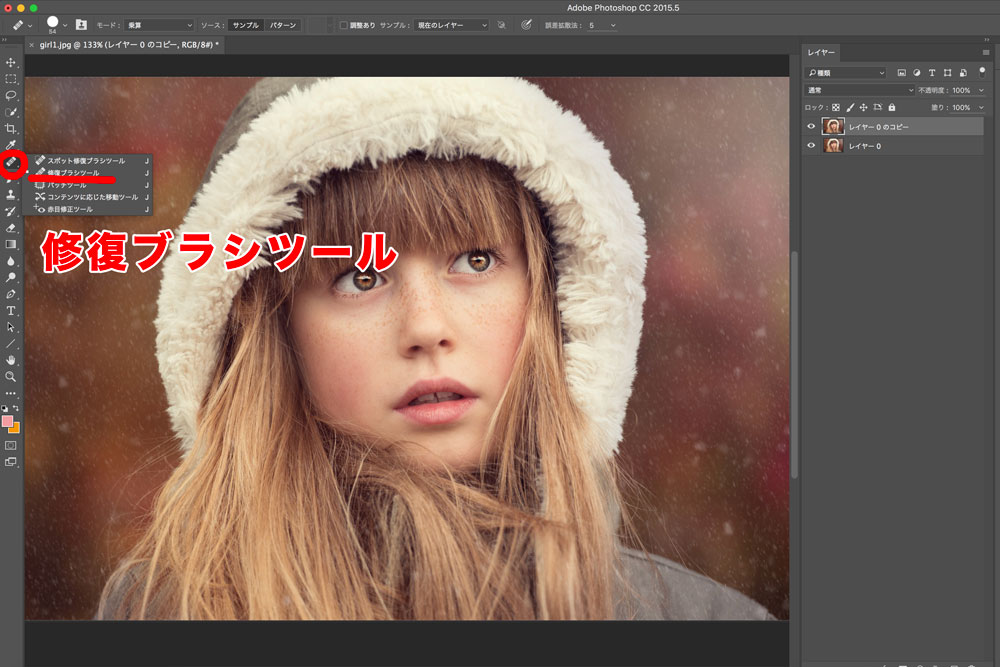Filter layers by pixel layers
The height and width of the screenshot is (667, 1000).
[x=901, y=73]
